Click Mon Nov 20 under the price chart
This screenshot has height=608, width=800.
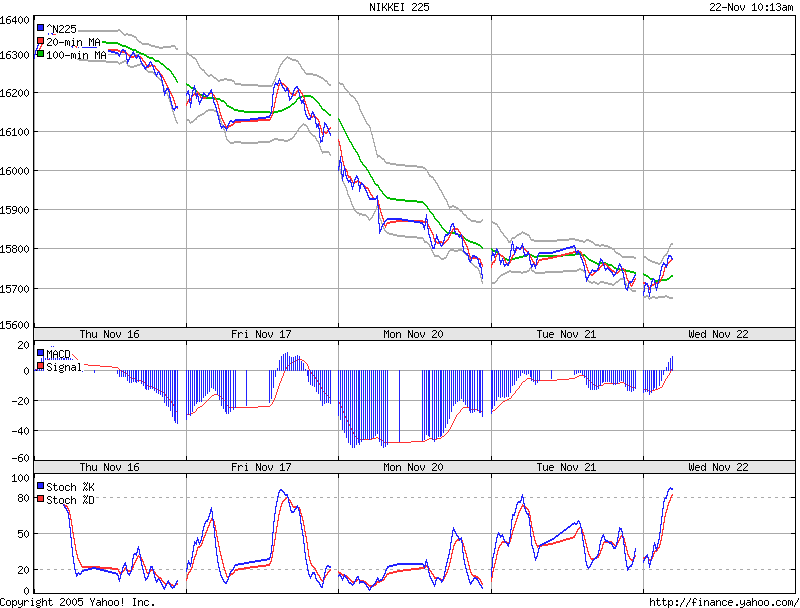click(x=413, y=334)
